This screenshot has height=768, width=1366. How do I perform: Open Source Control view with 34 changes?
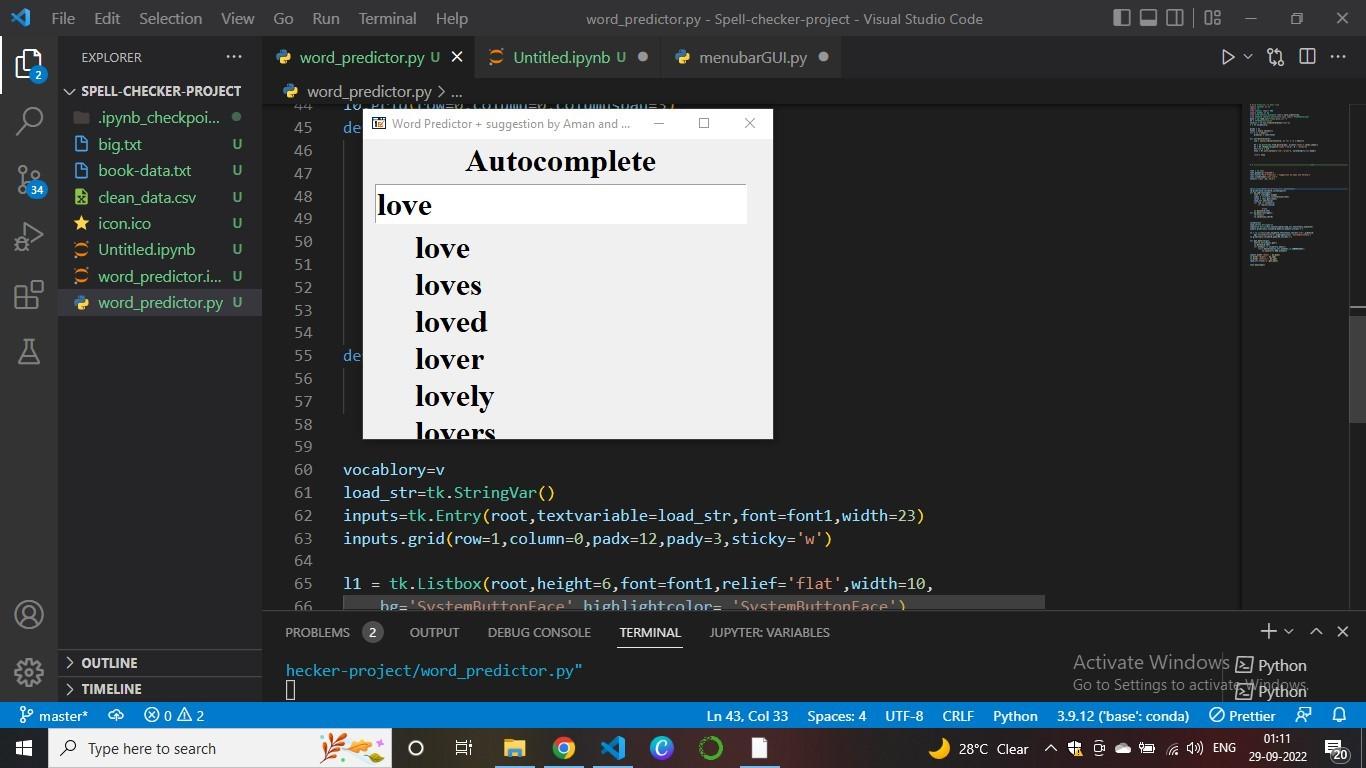click(x=29, y=179)
